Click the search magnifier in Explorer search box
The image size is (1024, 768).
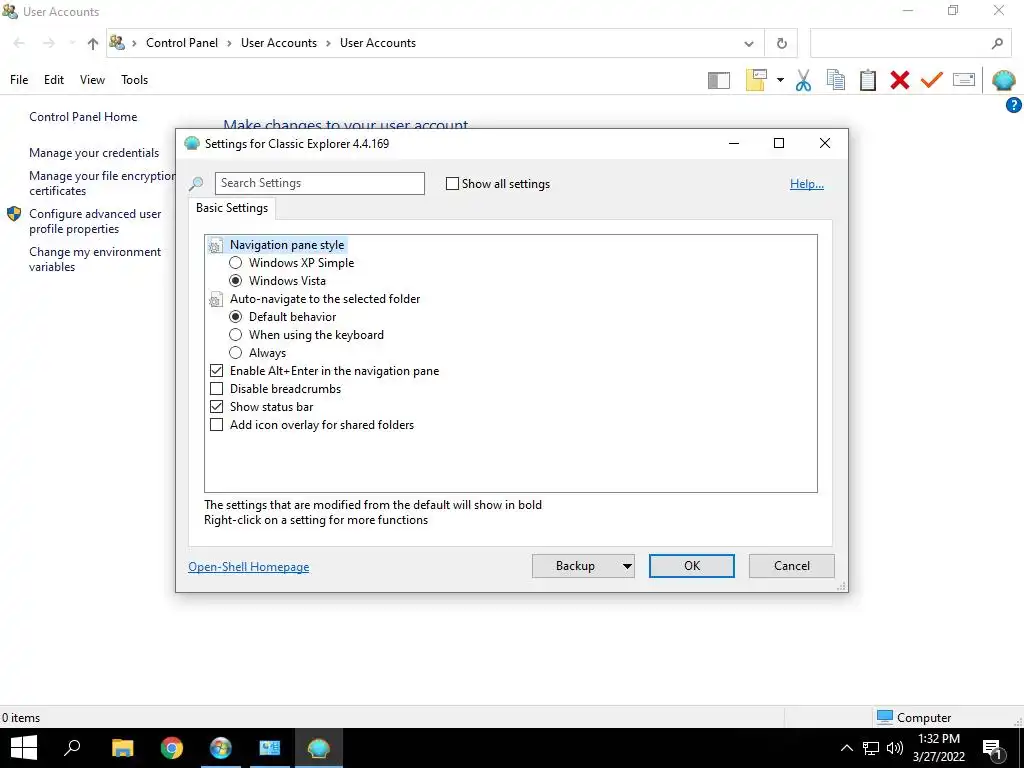pos(997,44)
